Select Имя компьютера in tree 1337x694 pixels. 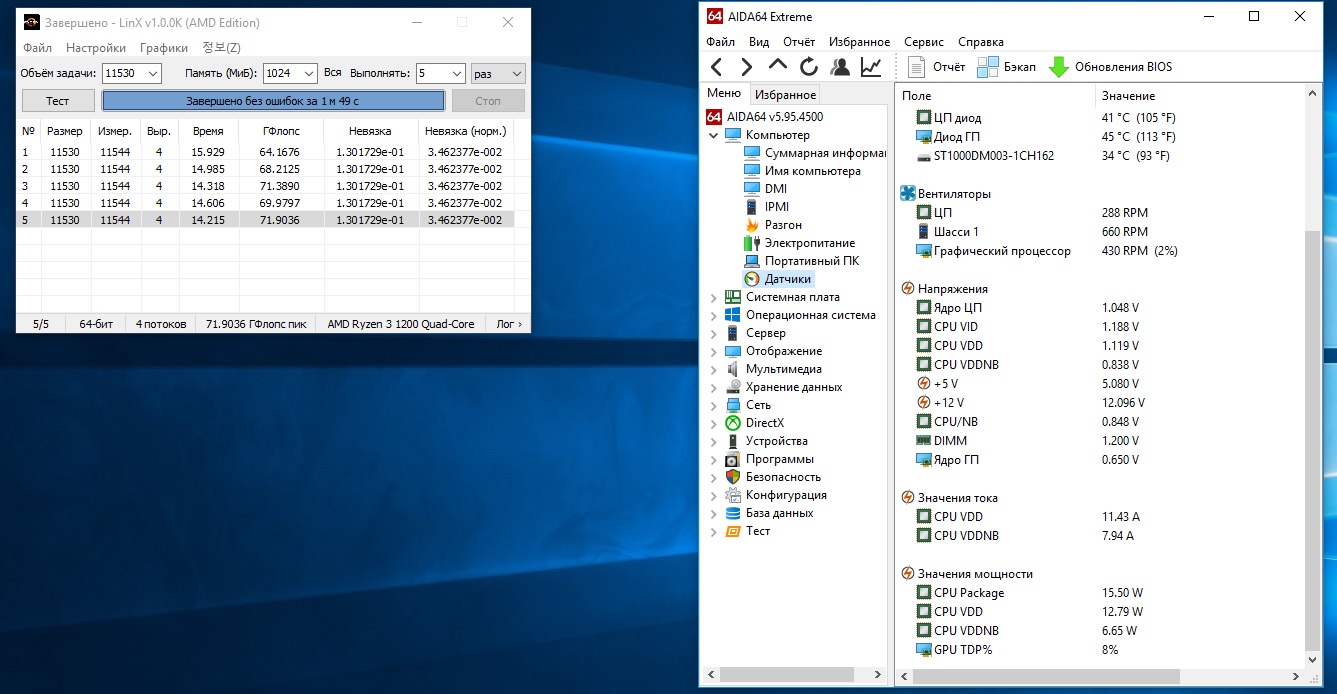802,171
